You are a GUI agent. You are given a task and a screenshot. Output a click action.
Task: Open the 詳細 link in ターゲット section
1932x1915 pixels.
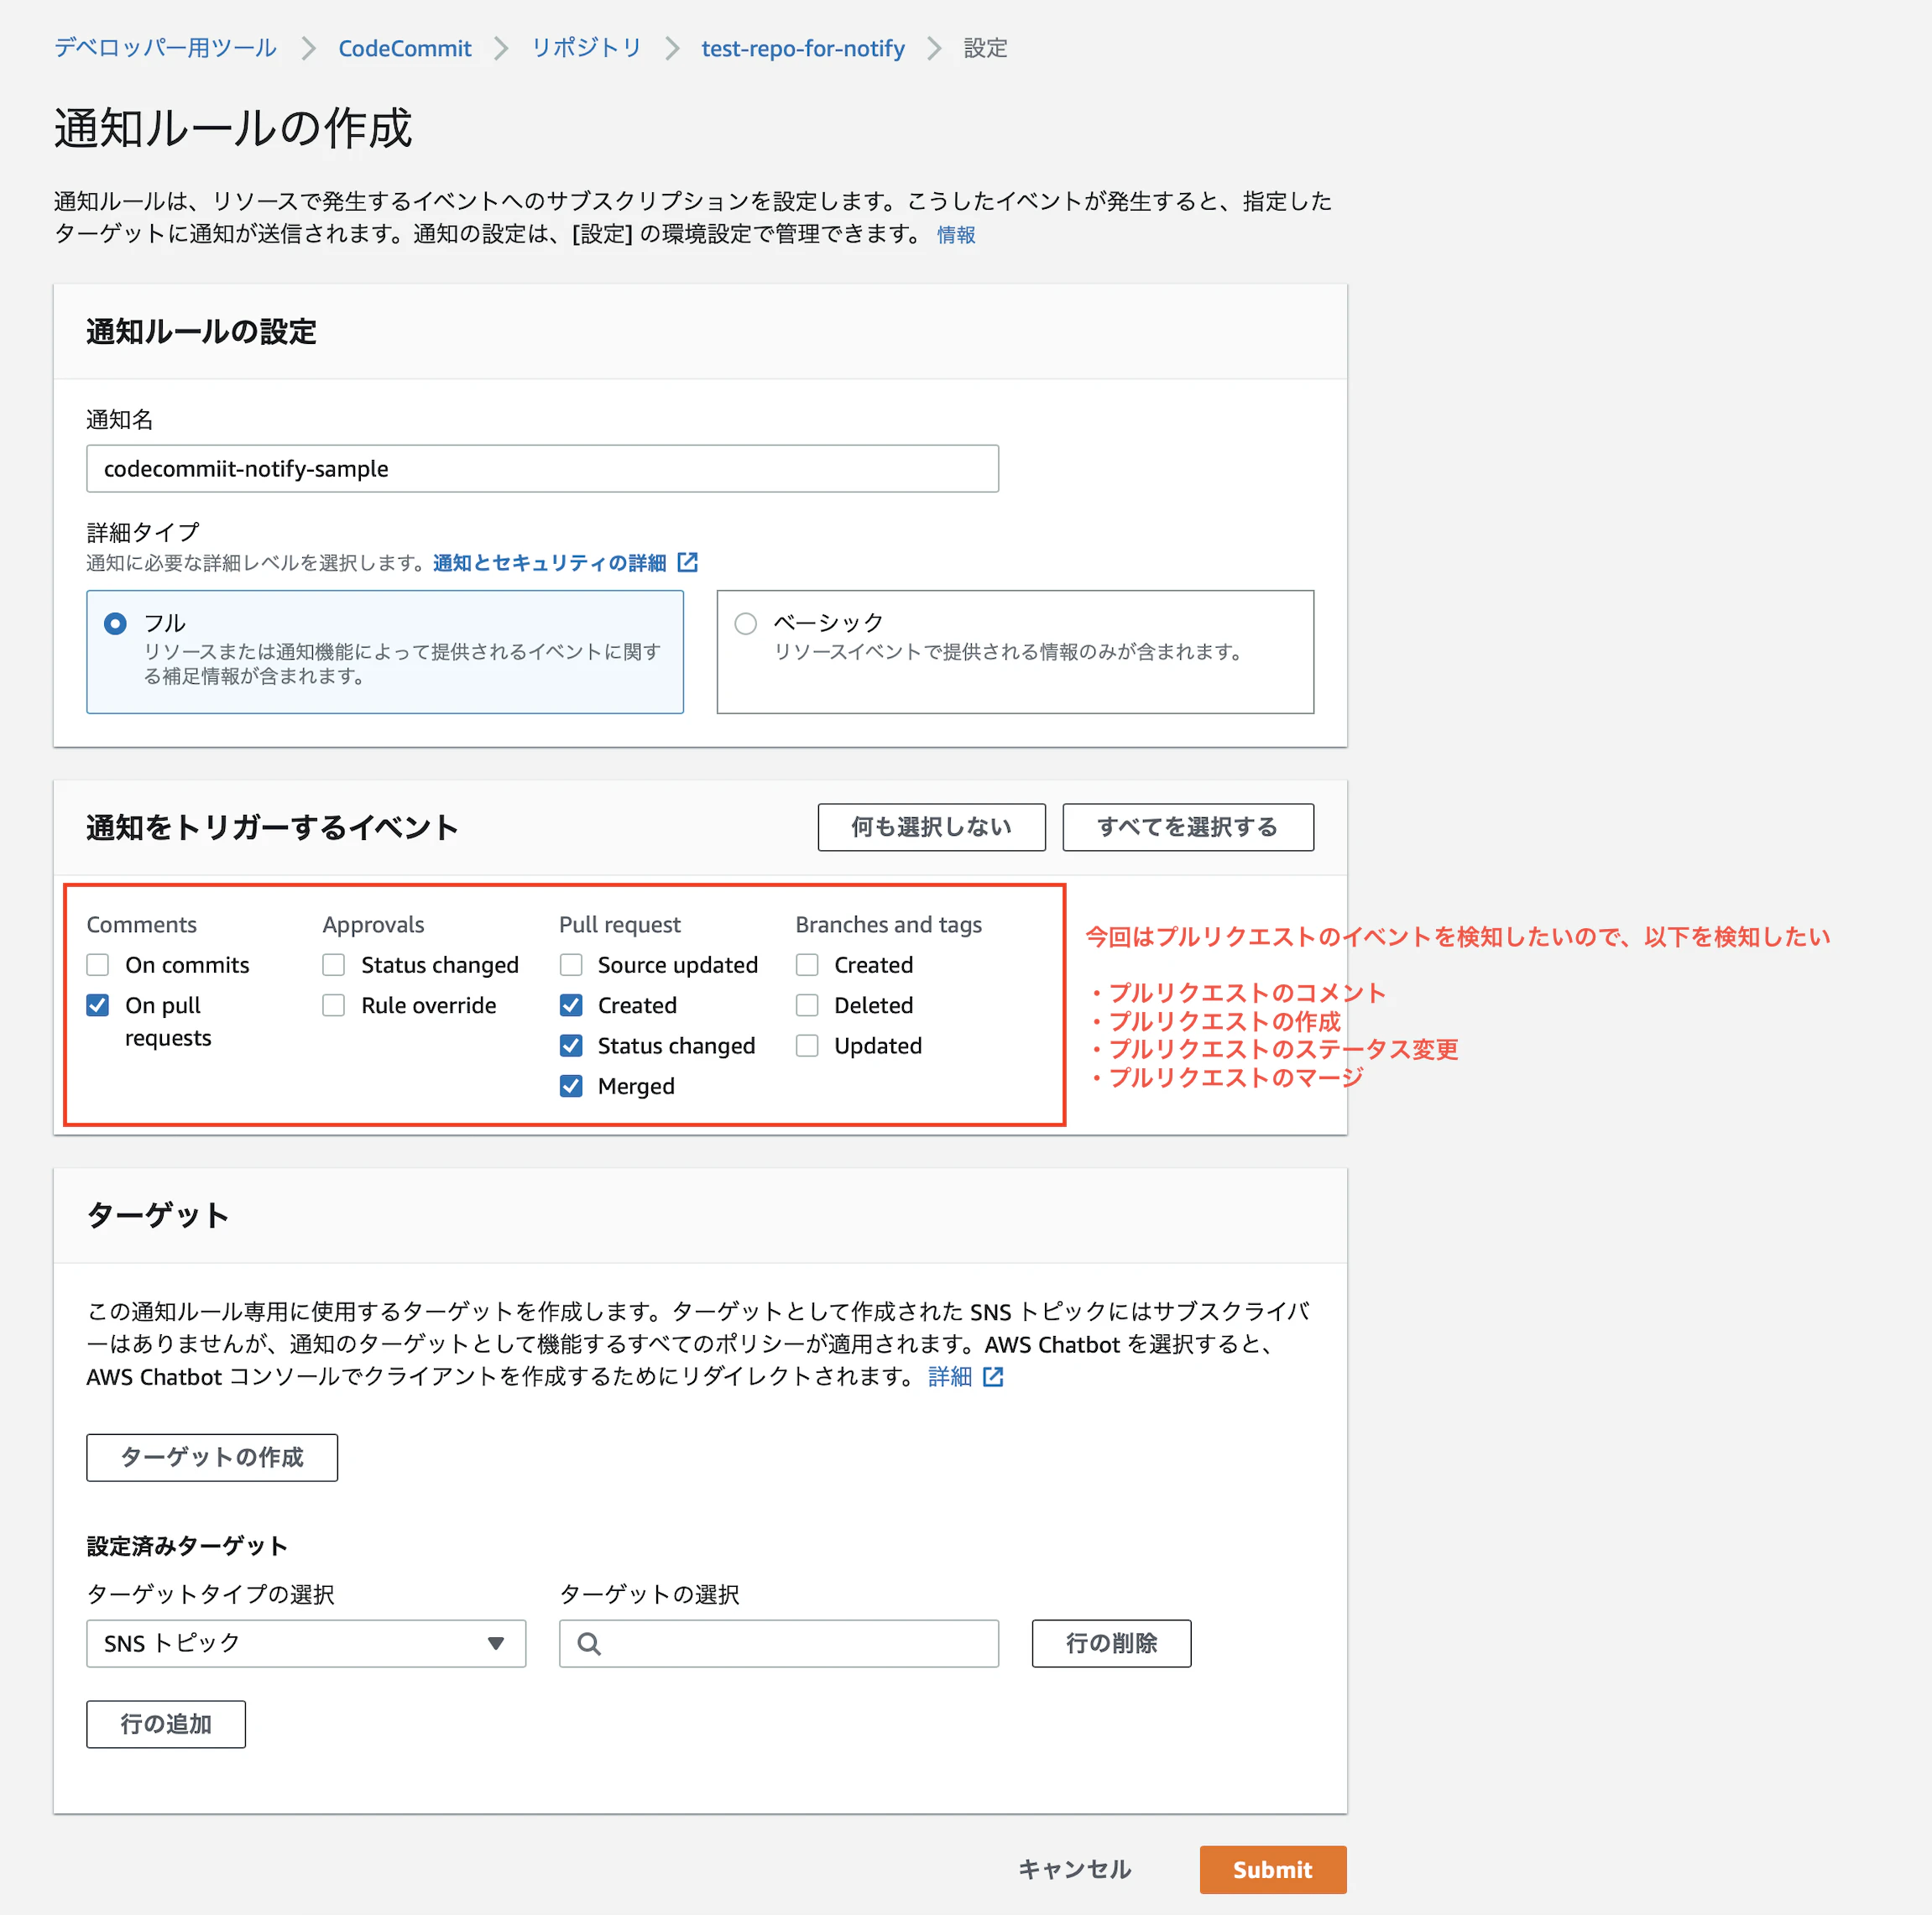pyautogui.click(x=950, y=1376)
